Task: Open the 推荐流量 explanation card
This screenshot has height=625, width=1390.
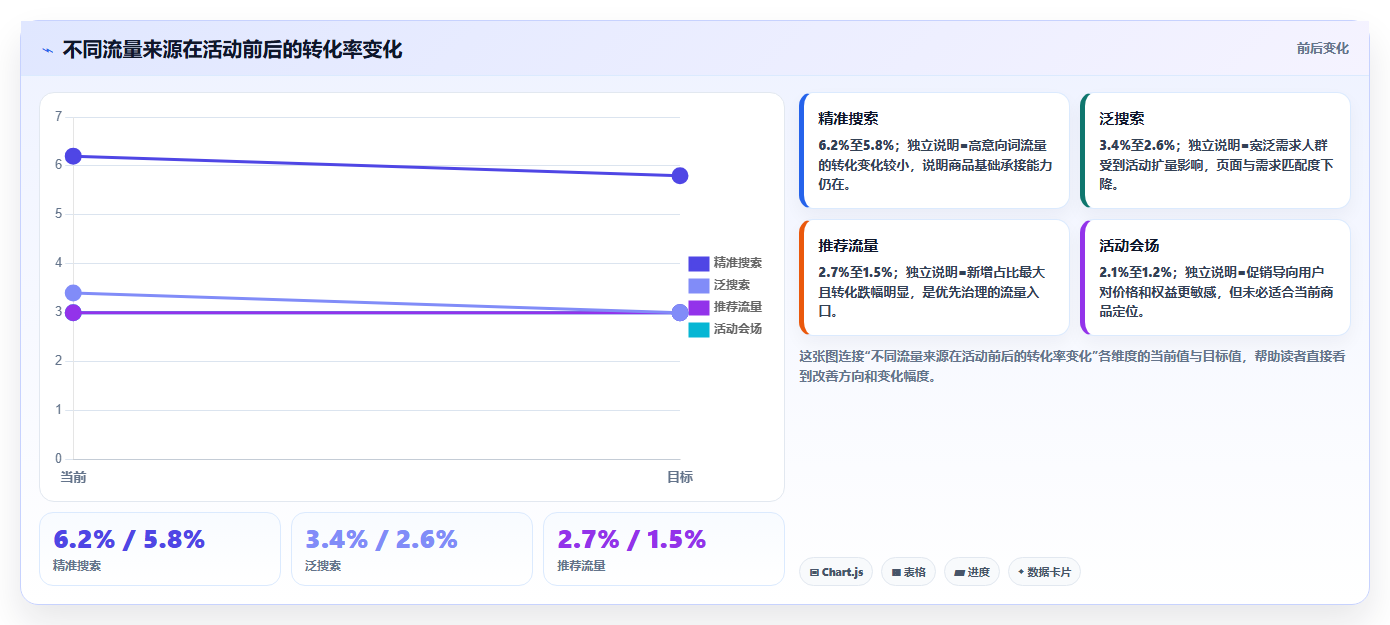Action: click(x=934, y=277)
